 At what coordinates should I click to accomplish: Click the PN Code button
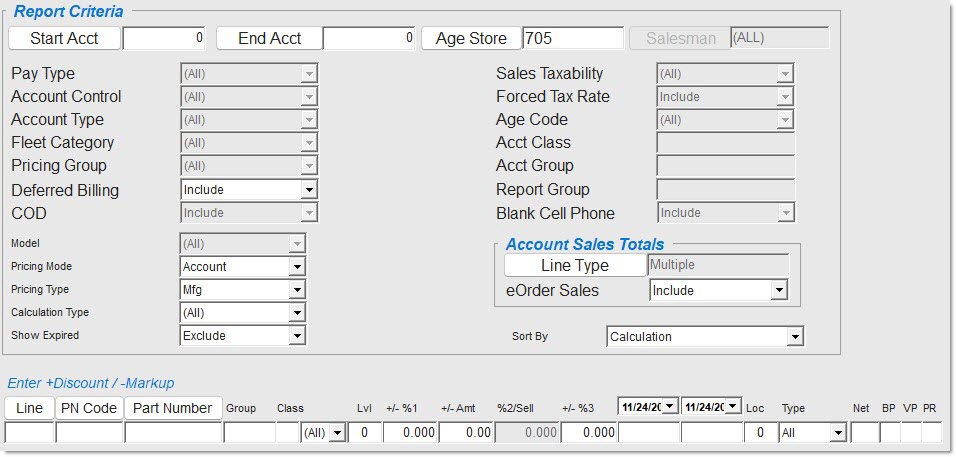(x=89, y=408)
